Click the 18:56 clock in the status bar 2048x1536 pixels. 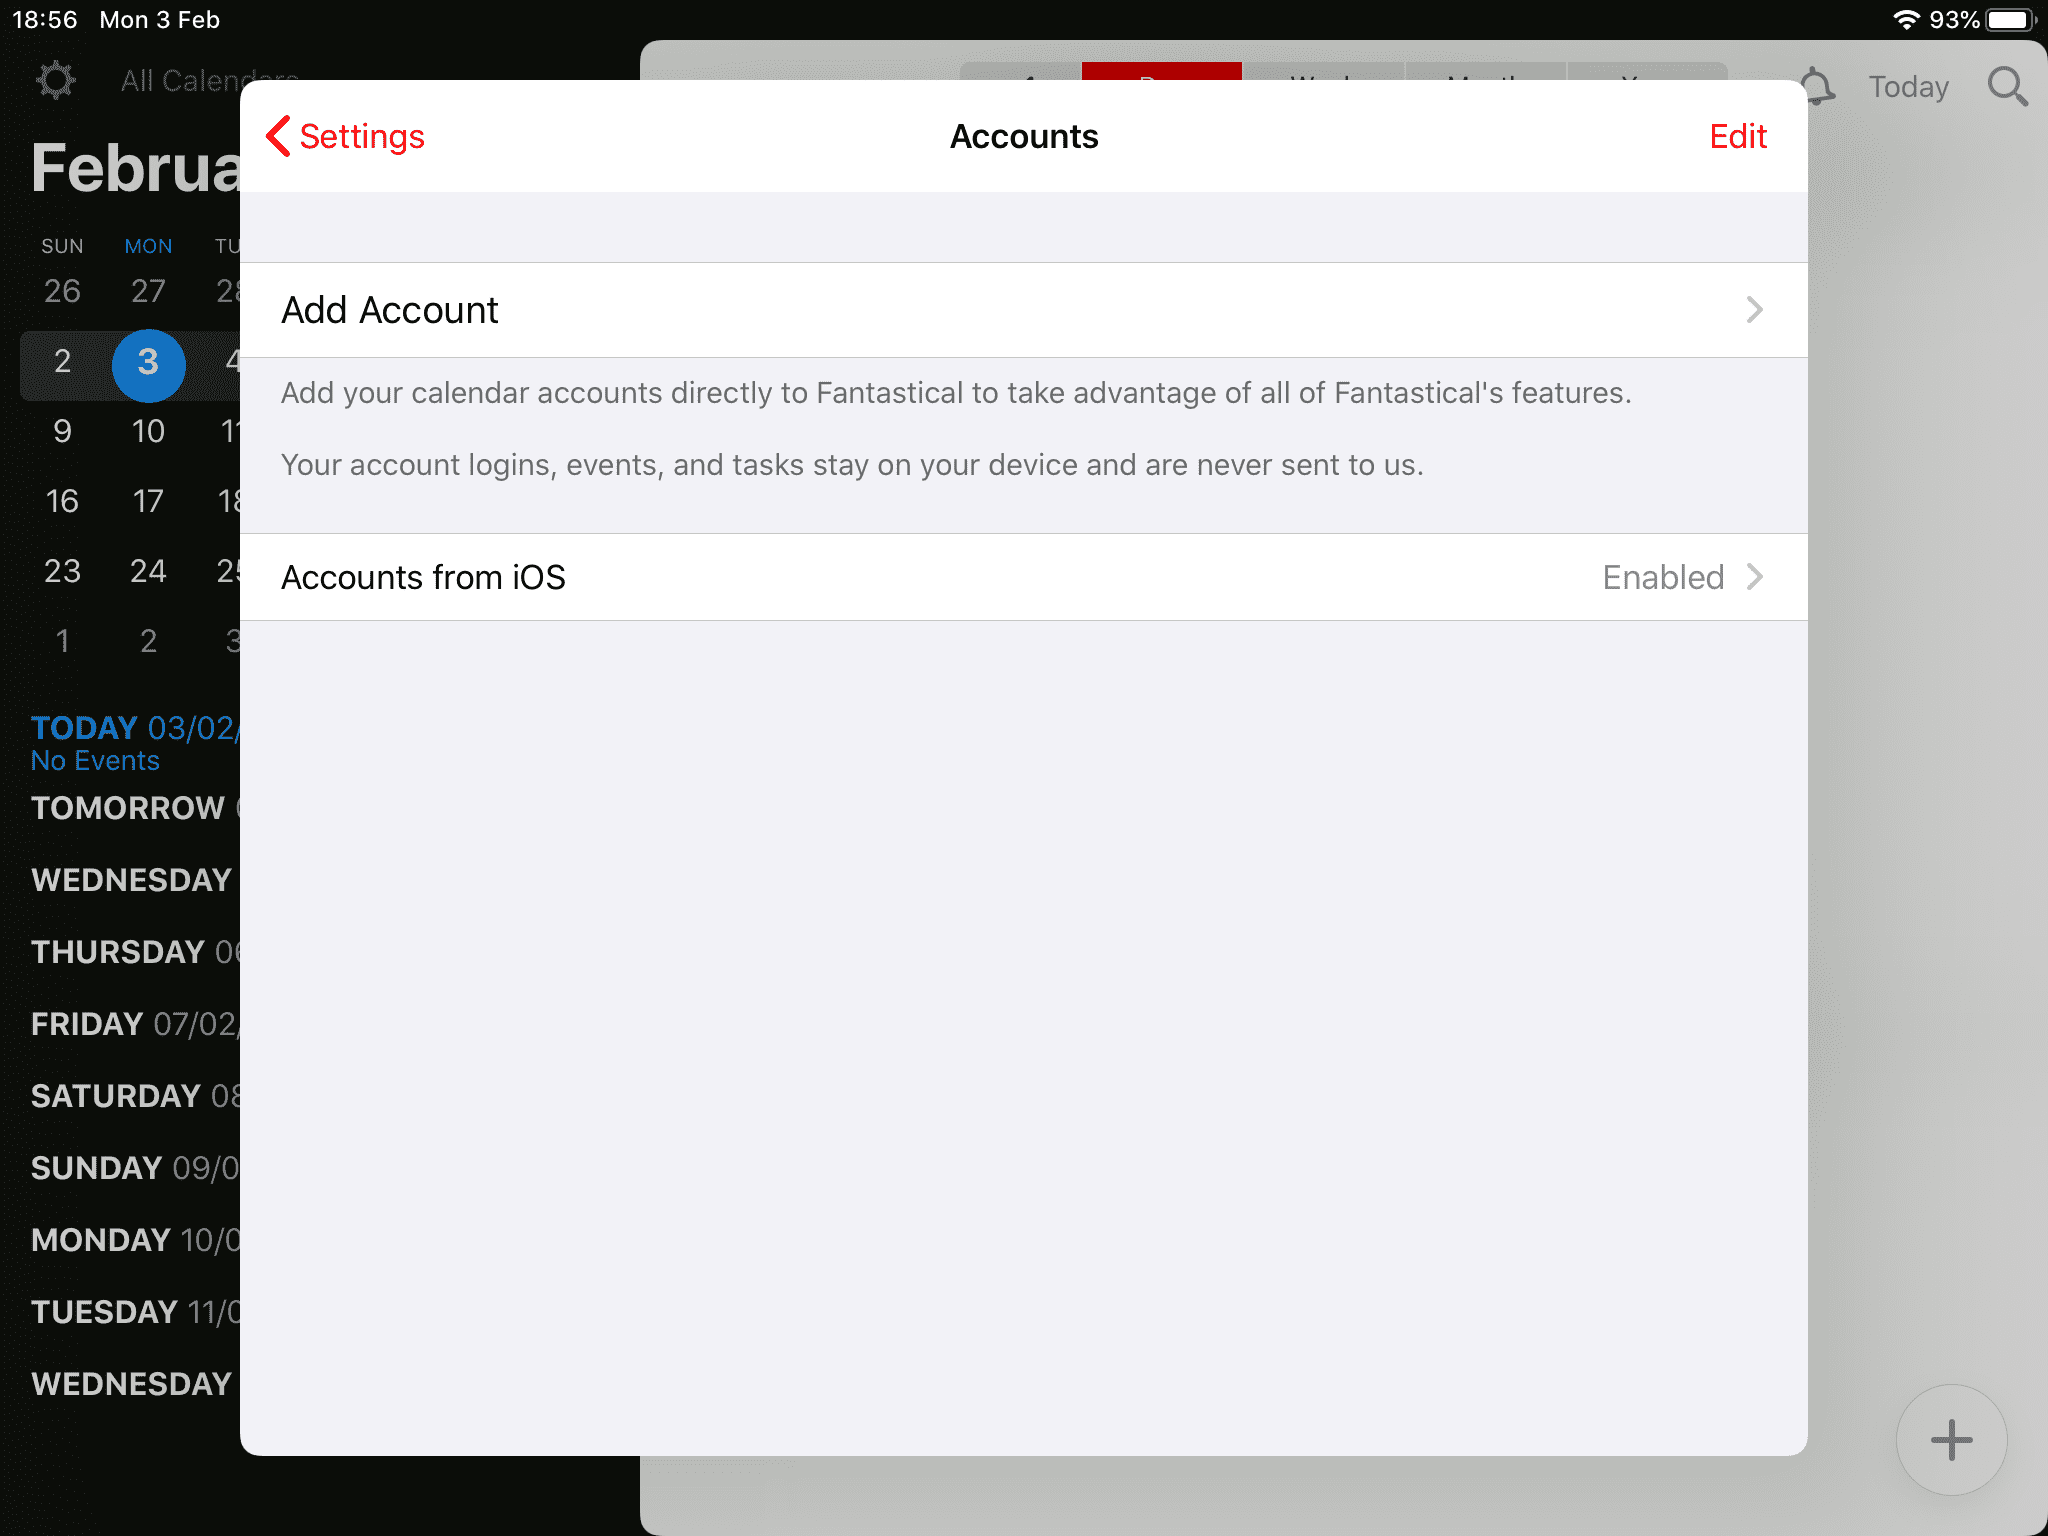45,20
